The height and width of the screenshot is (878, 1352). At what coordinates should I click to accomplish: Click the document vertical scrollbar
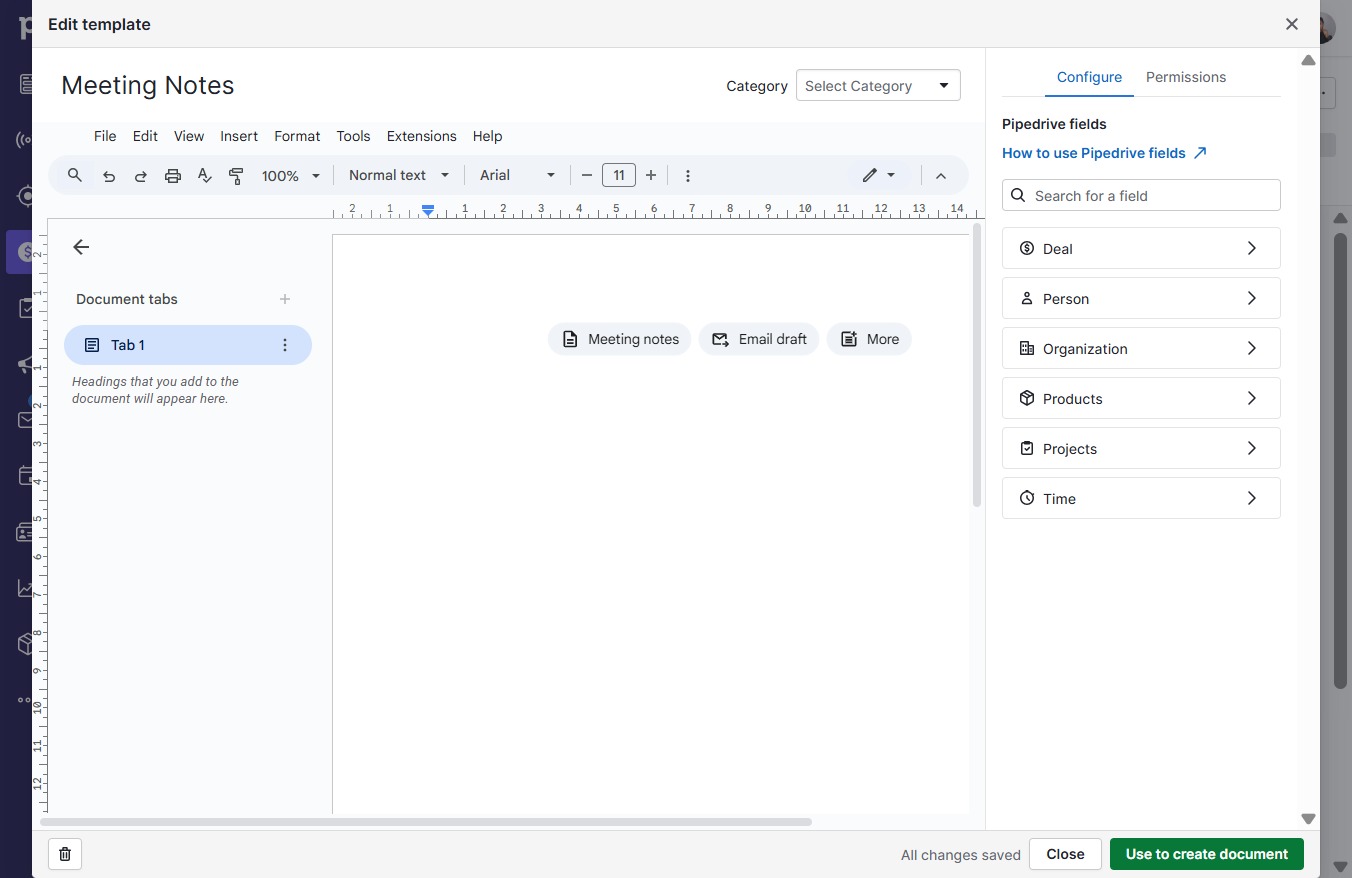(x=977, y=365)
